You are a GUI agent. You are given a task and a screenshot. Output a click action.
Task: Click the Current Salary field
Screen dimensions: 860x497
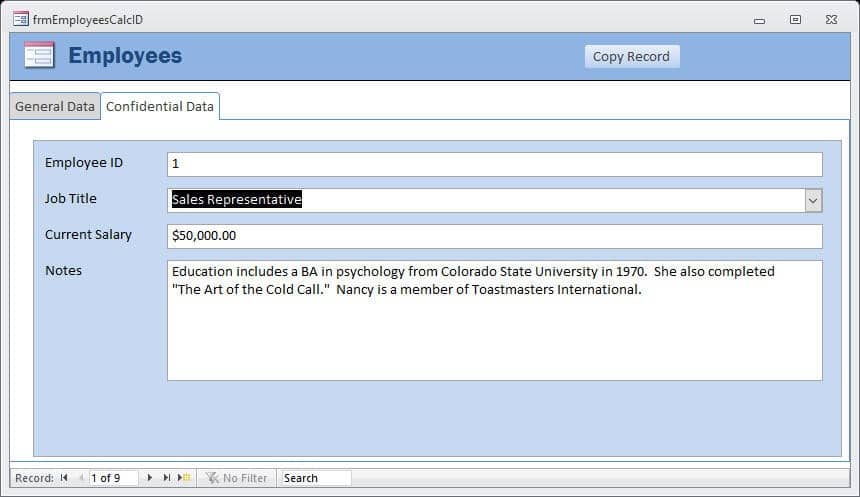tap(494, 236)
